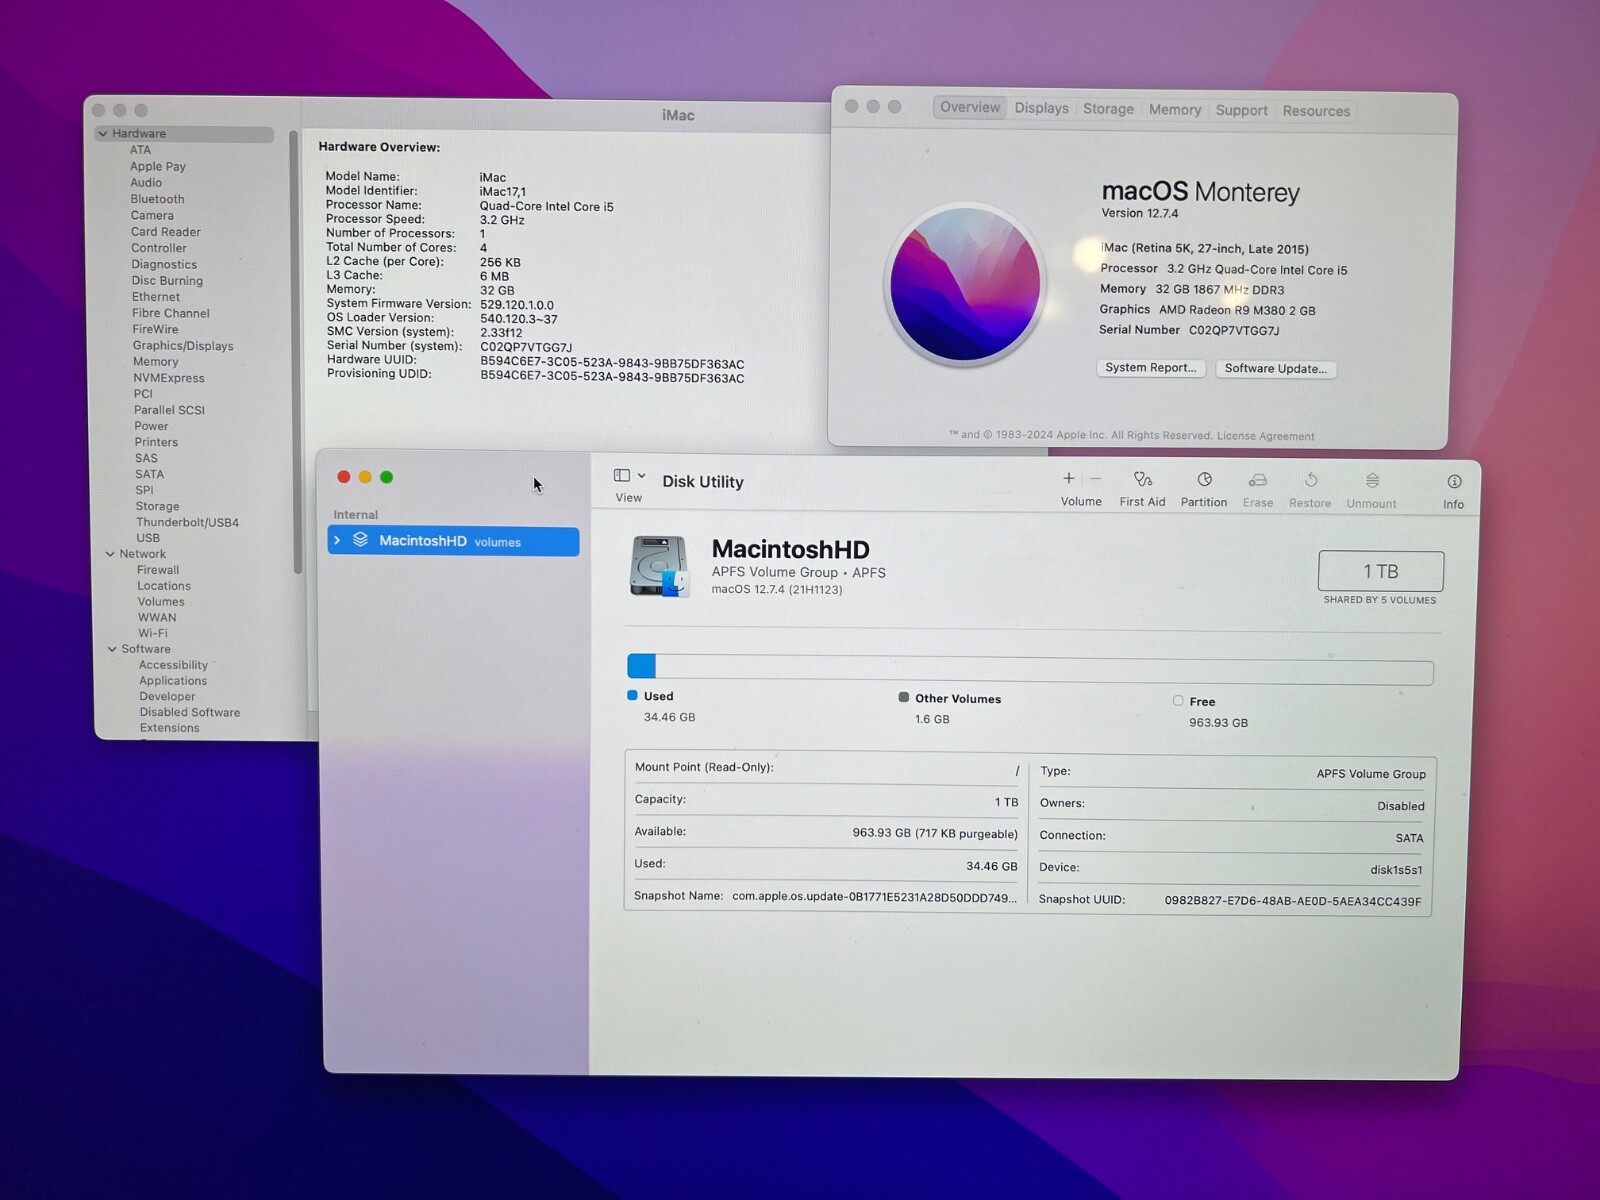
Task: Collapse the Network section in System Information
Action: coord(110,554)
